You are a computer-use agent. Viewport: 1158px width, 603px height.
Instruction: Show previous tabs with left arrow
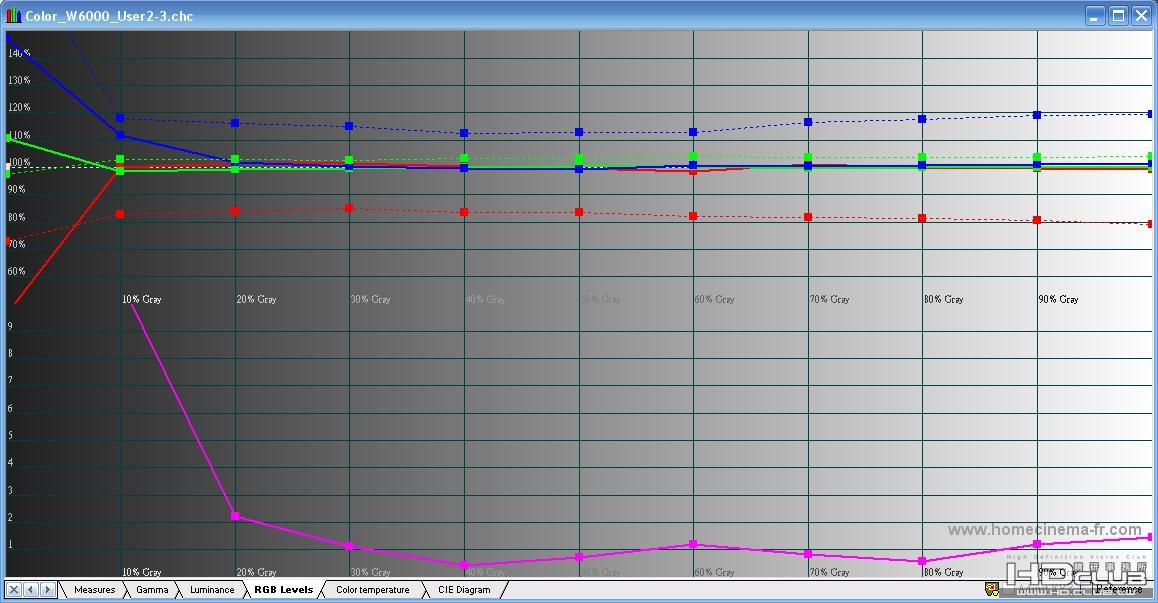point(30,590)
